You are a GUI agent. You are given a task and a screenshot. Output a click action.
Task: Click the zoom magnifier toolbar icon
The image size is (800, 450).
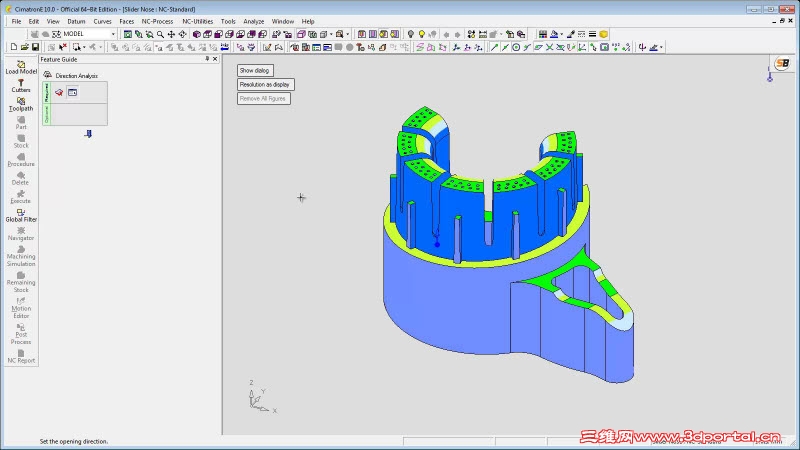[x=160, y=34]
